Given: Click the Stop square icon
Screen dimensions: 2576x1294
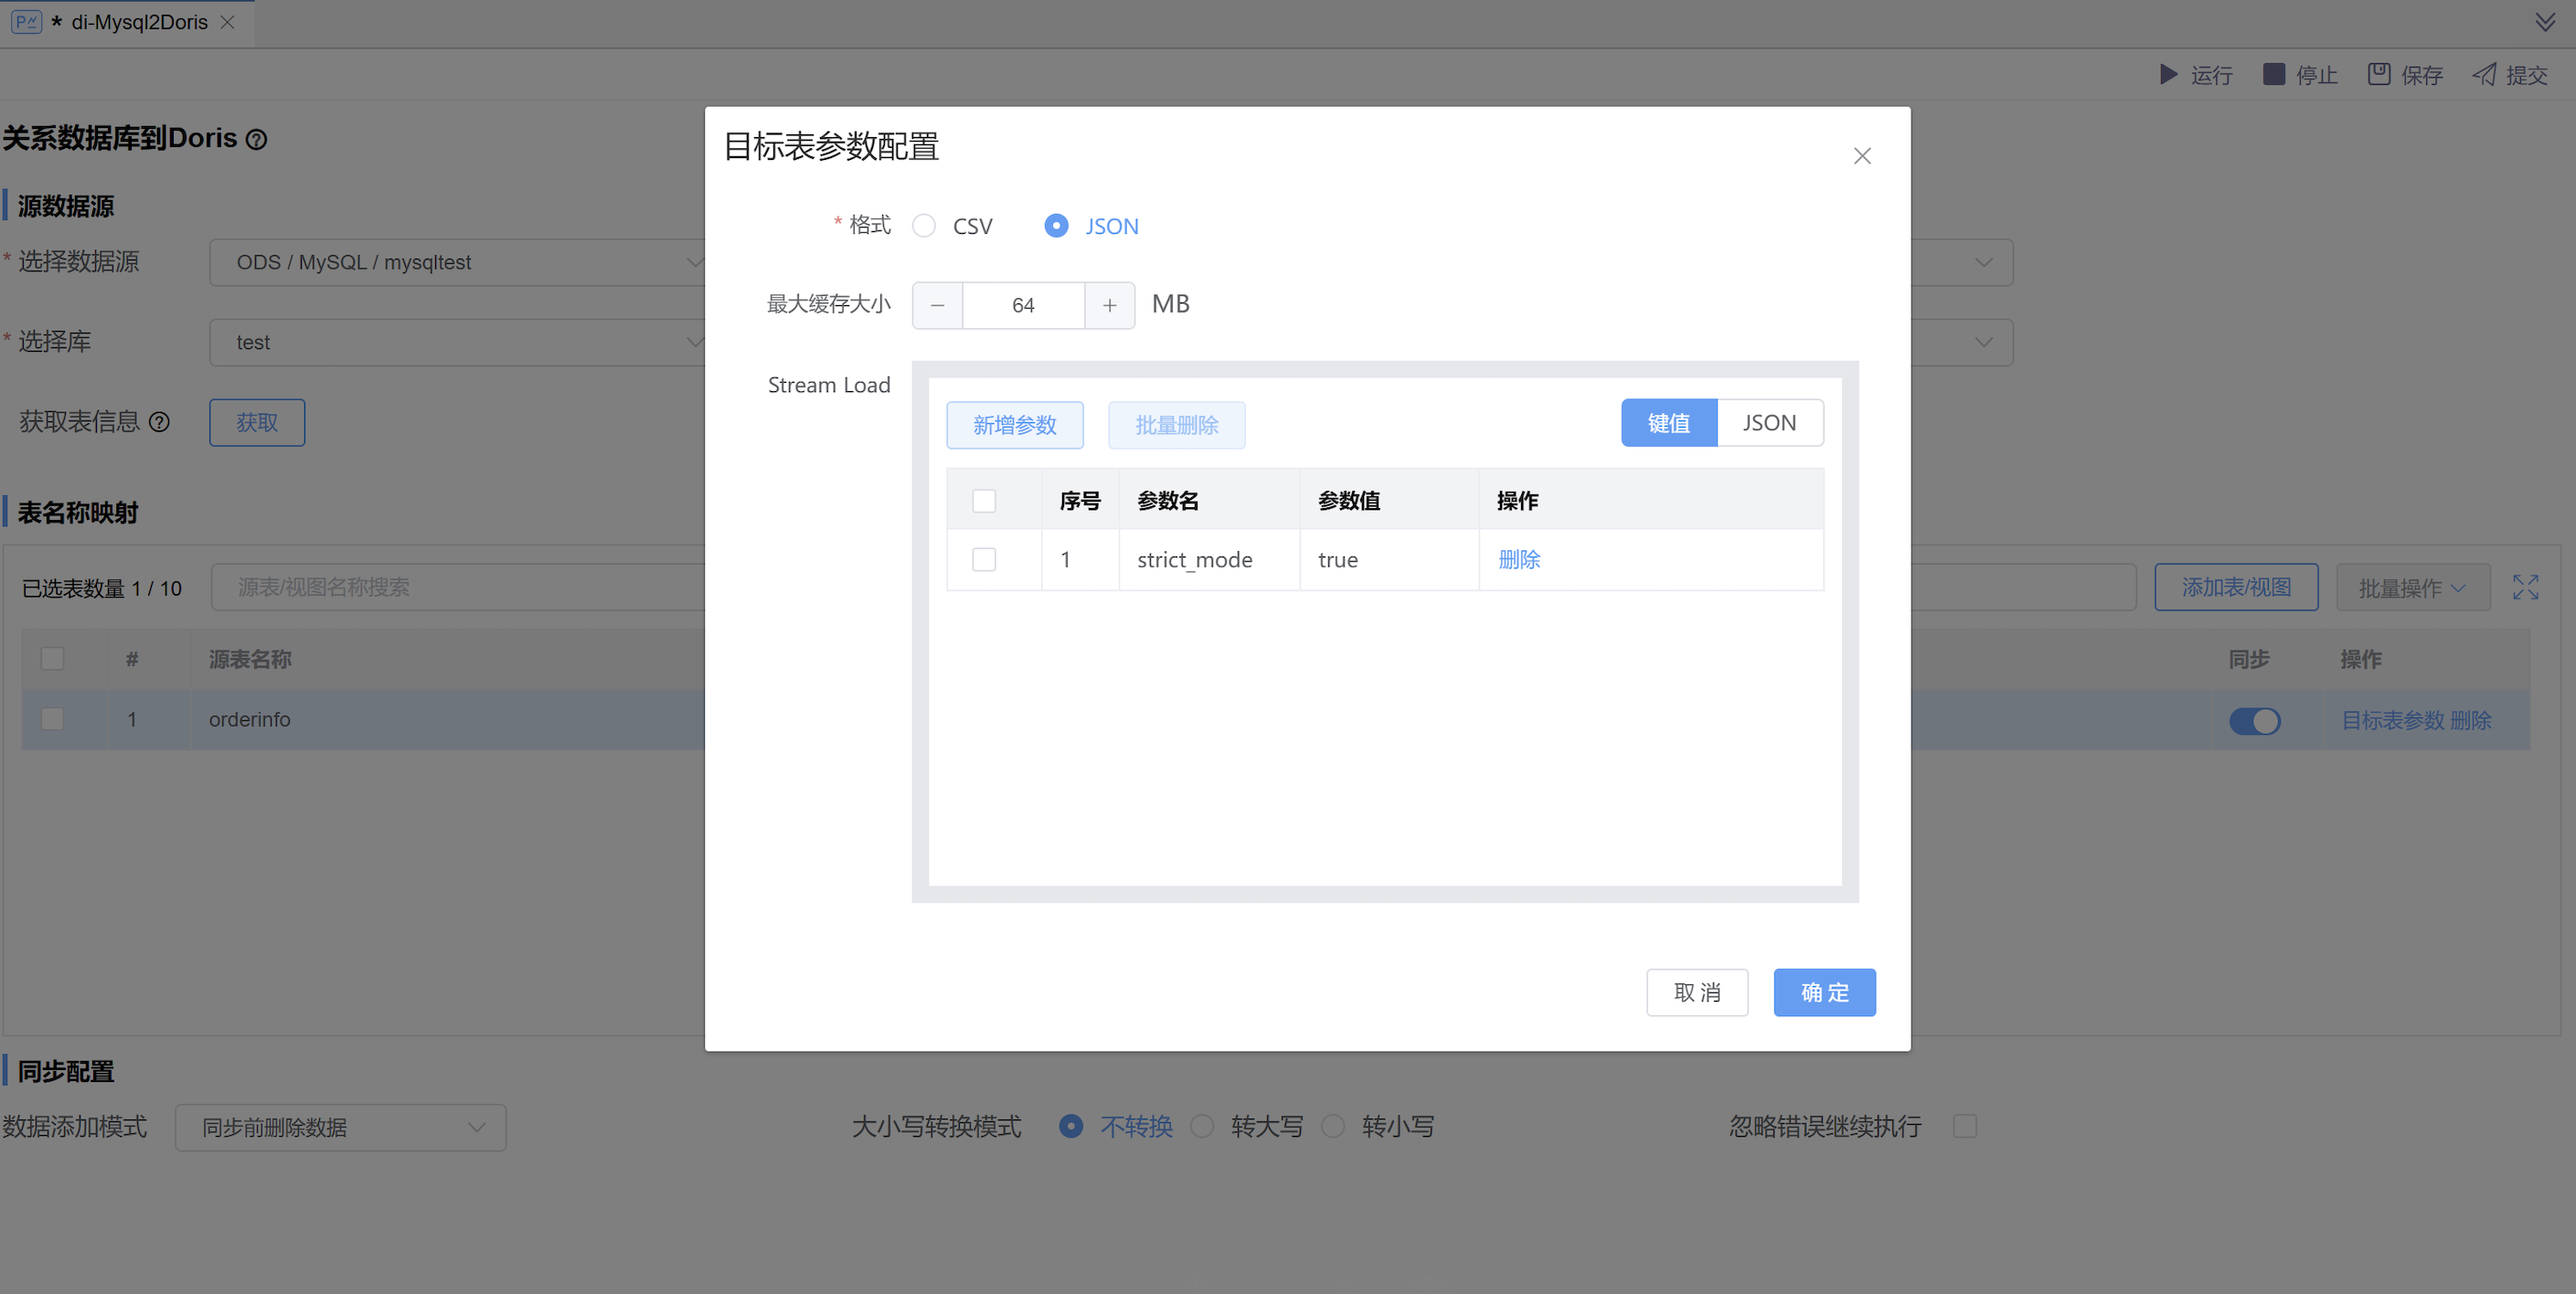Looking at the screenshot, I should 2273,75.
